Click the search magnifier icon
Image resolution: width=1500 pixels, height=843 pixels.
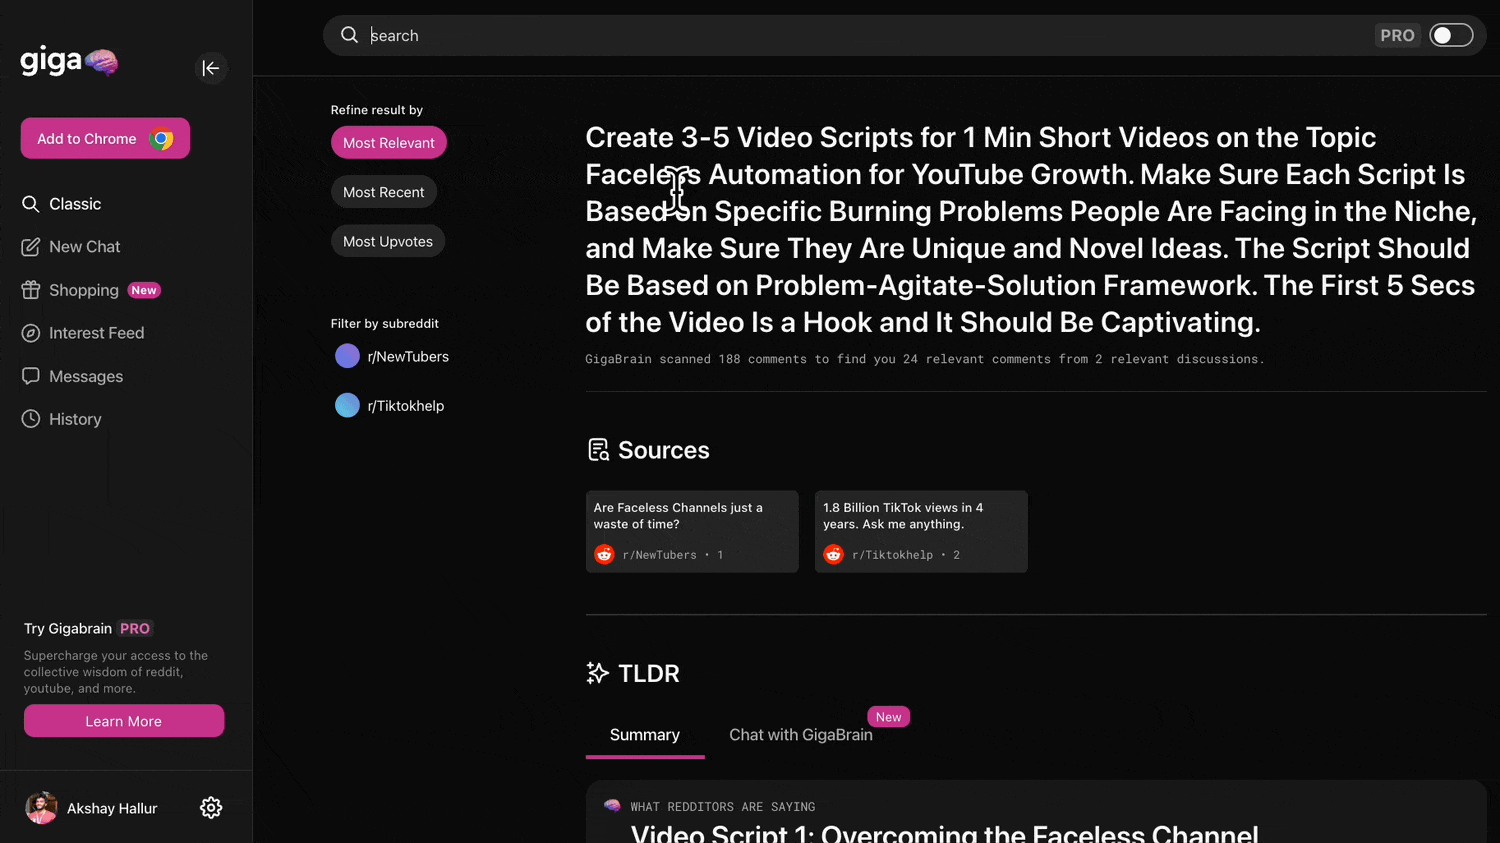pos(349,36)
